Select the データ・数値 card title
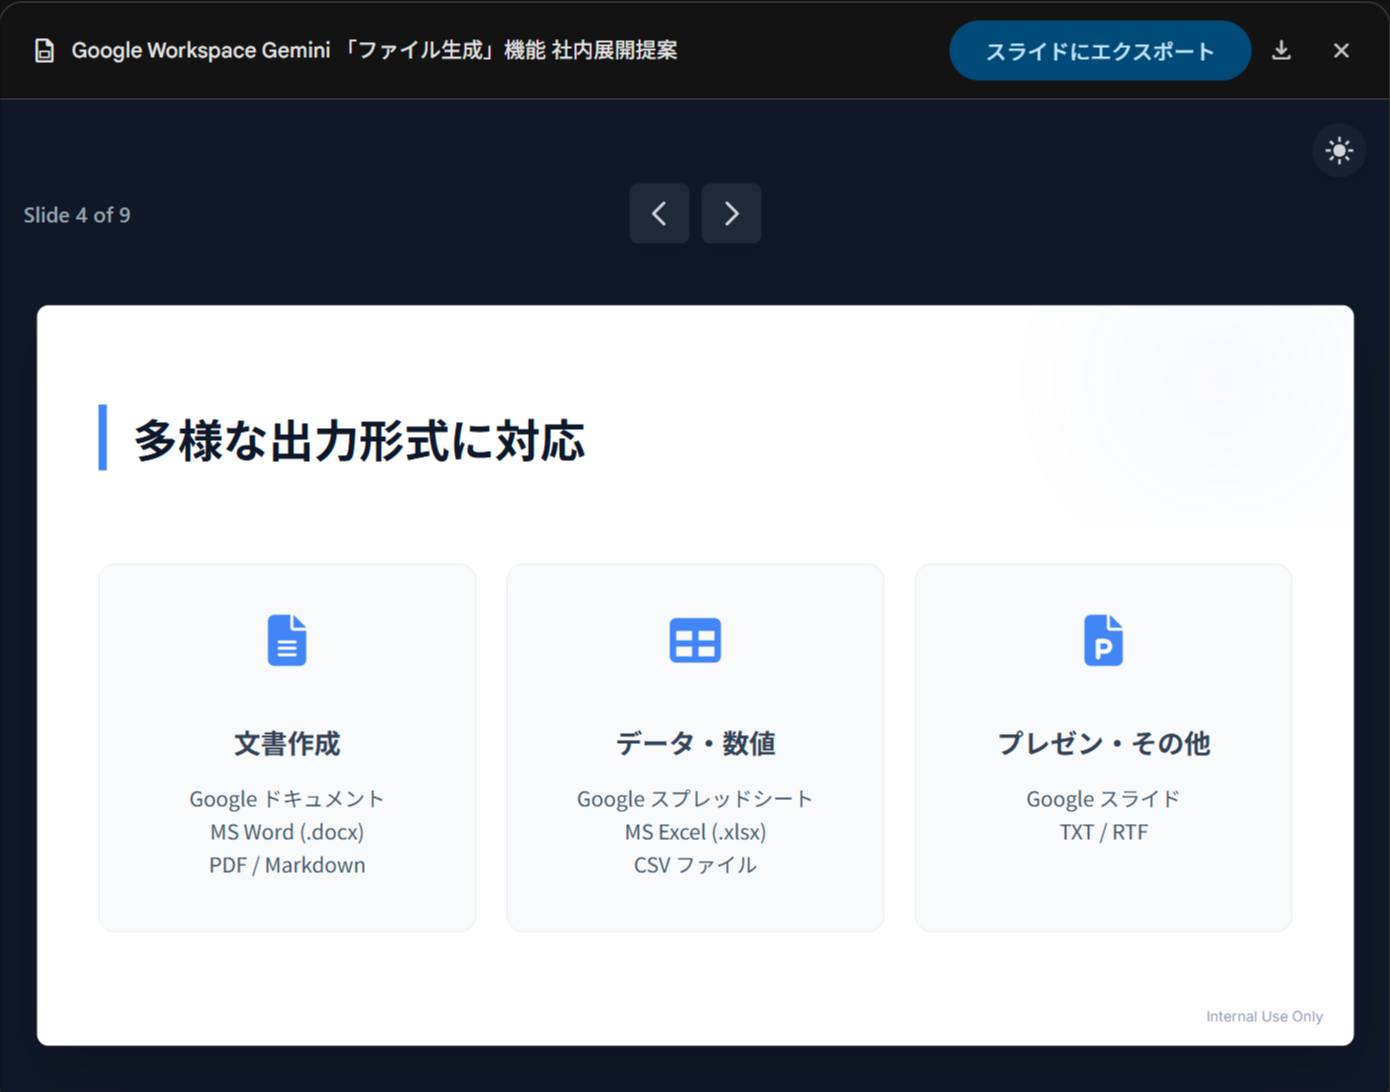This screenshot has height=1092, width=1390. 695,743
